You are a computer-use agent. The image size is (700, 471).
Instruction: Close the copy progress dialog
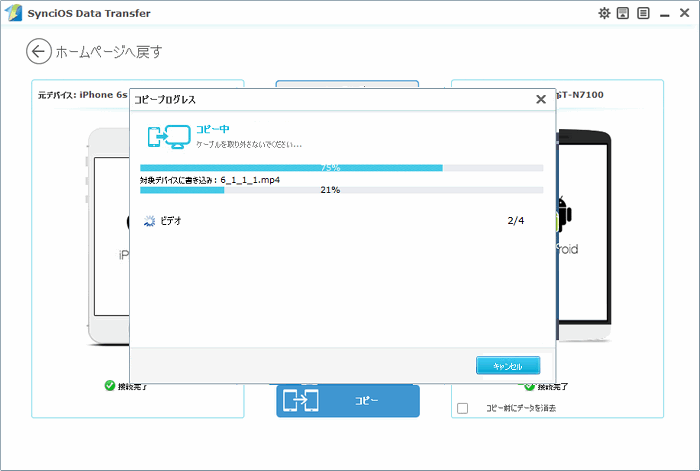point(541,99)
